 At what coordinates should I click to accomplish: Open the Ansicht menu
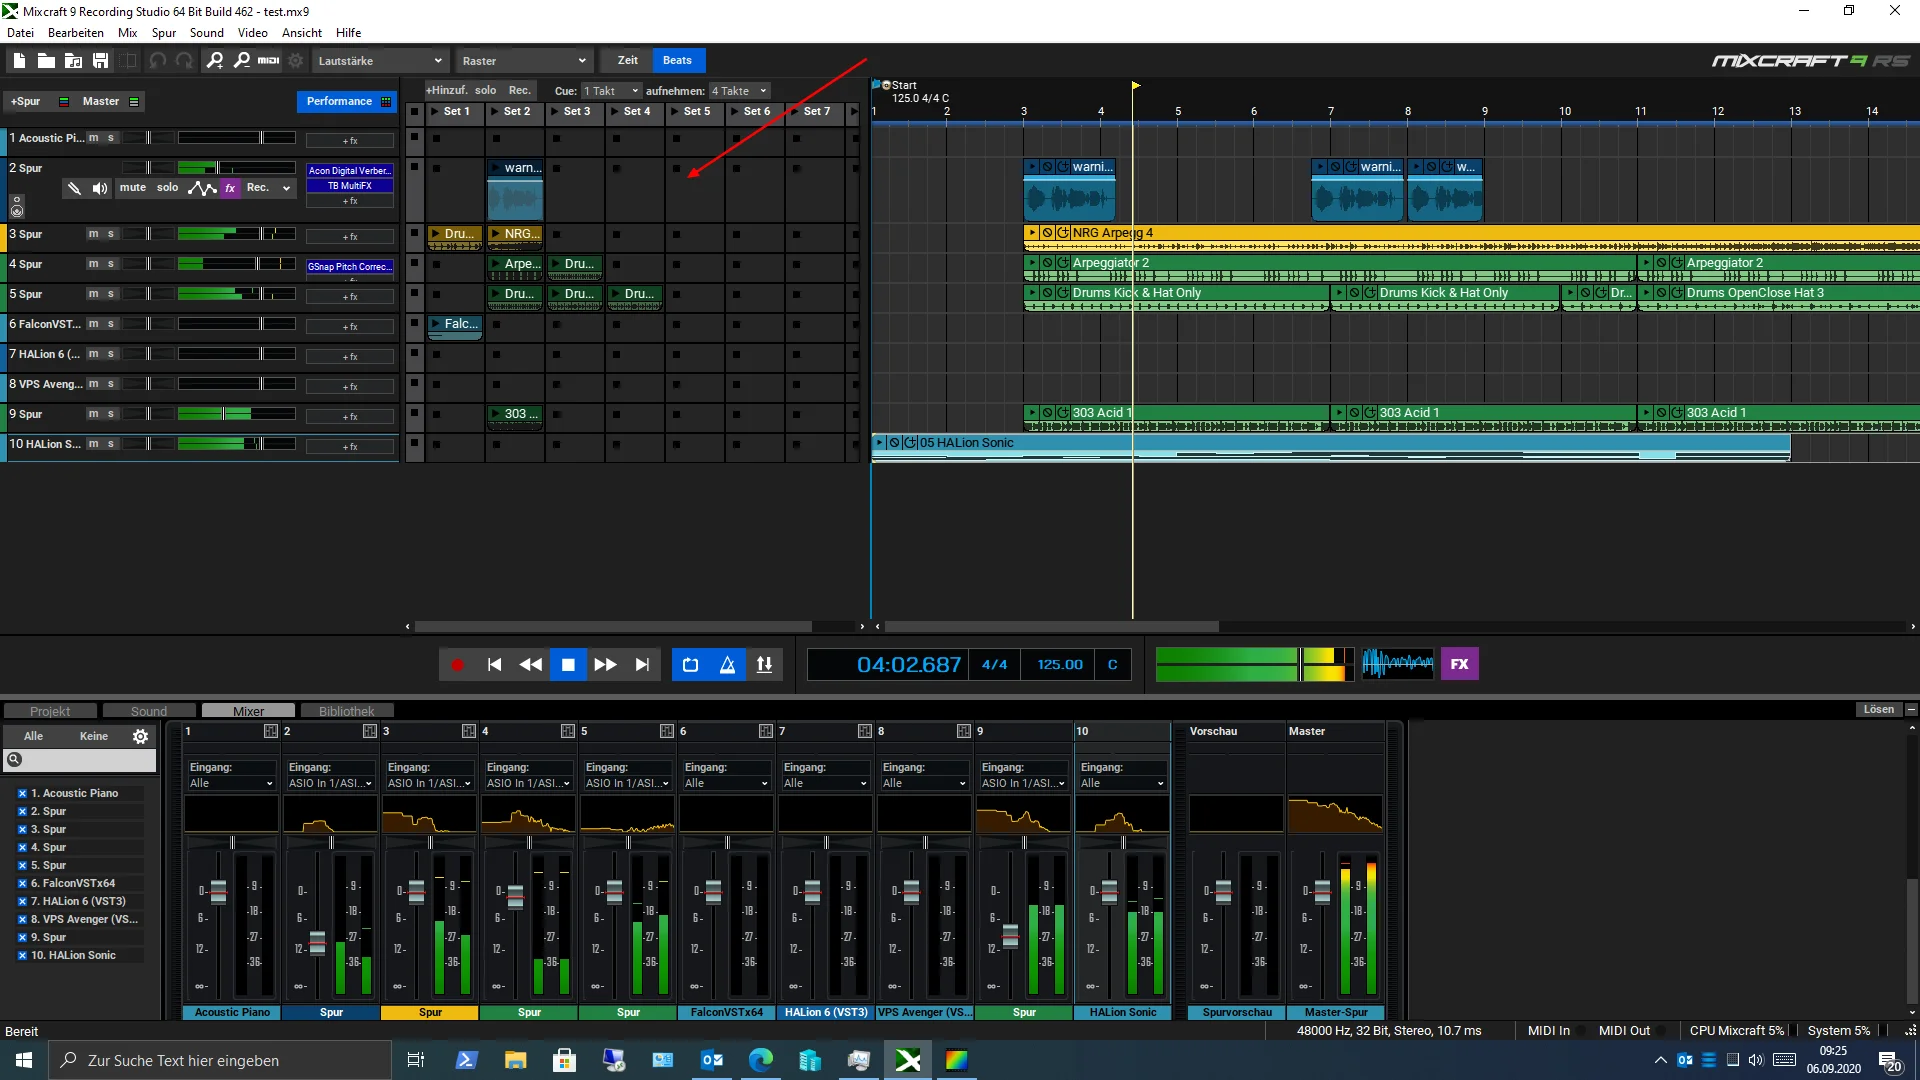pos(302,33)
